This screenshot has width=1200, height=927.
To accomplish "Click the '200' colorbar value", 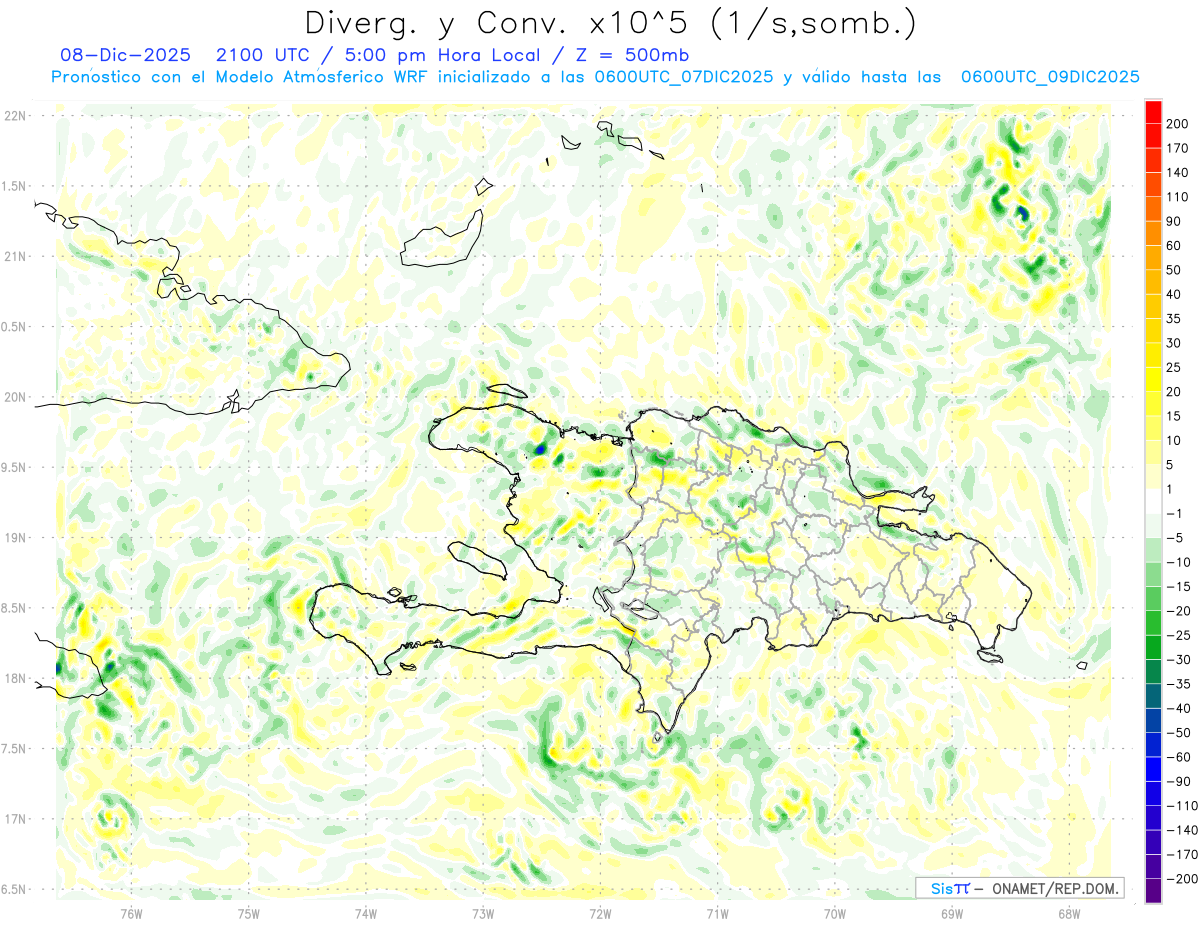I will click(1177, 124).
